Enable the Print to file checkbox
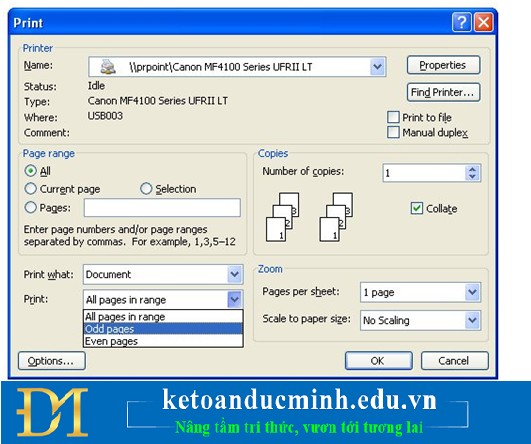 [393, 117]
